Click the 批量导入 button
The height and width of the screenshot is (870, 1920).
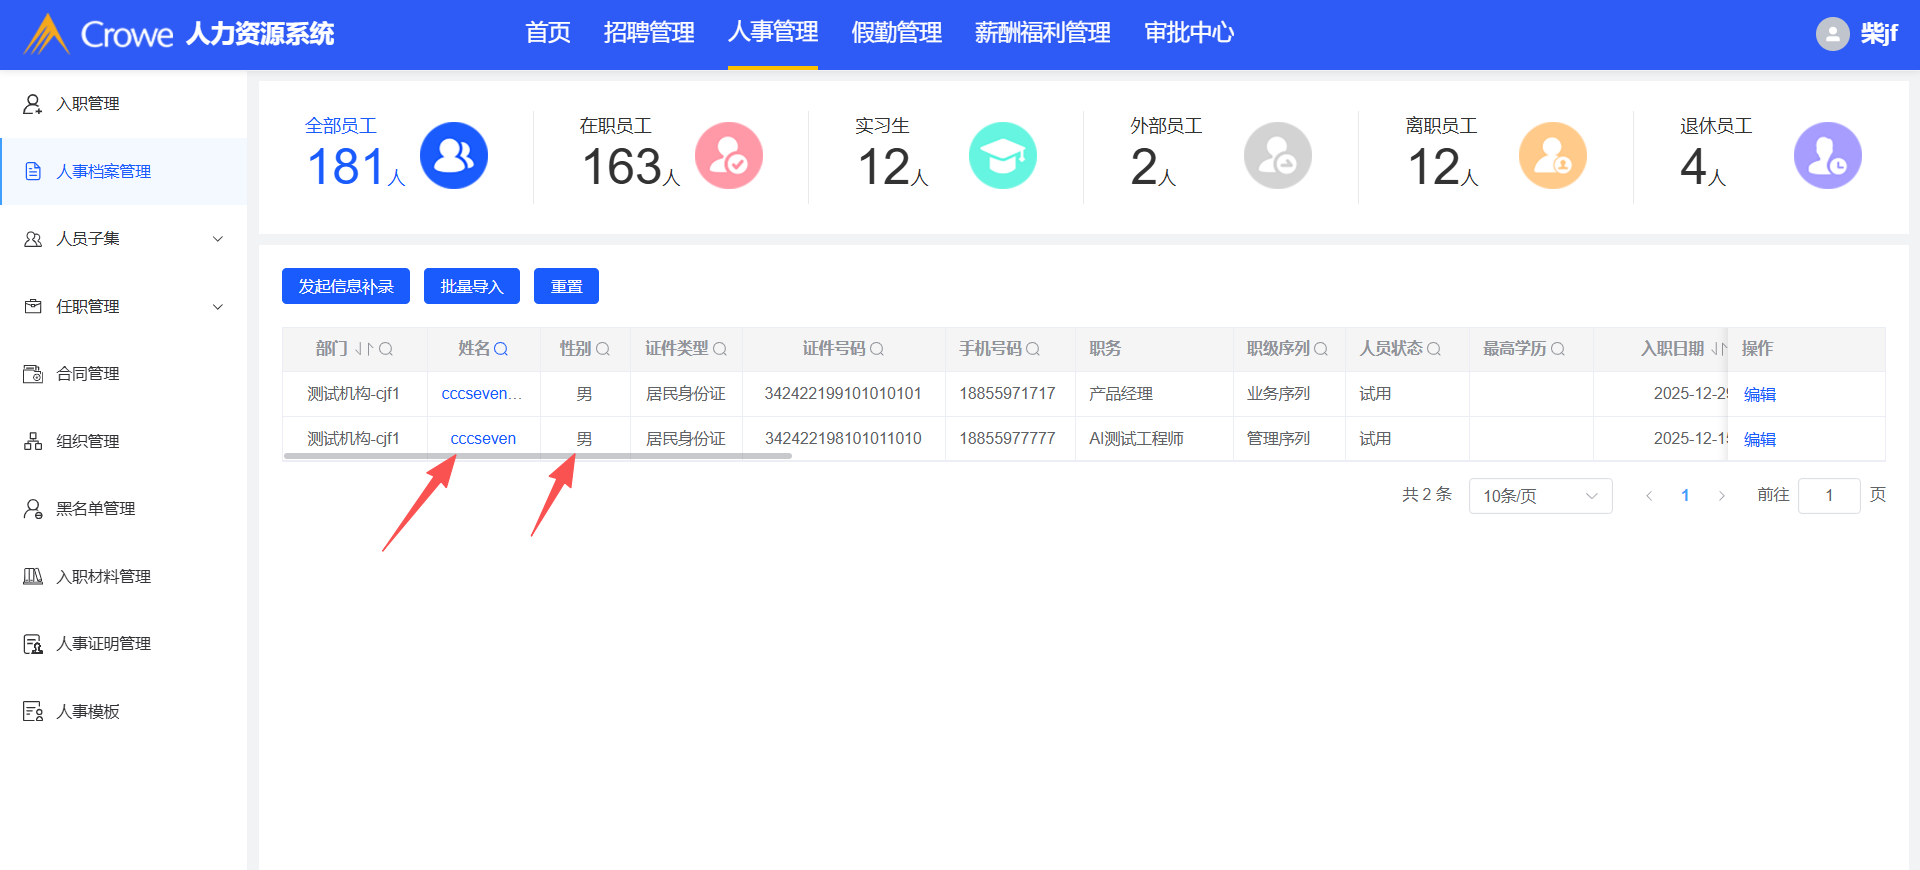click(x=471, y=286)
